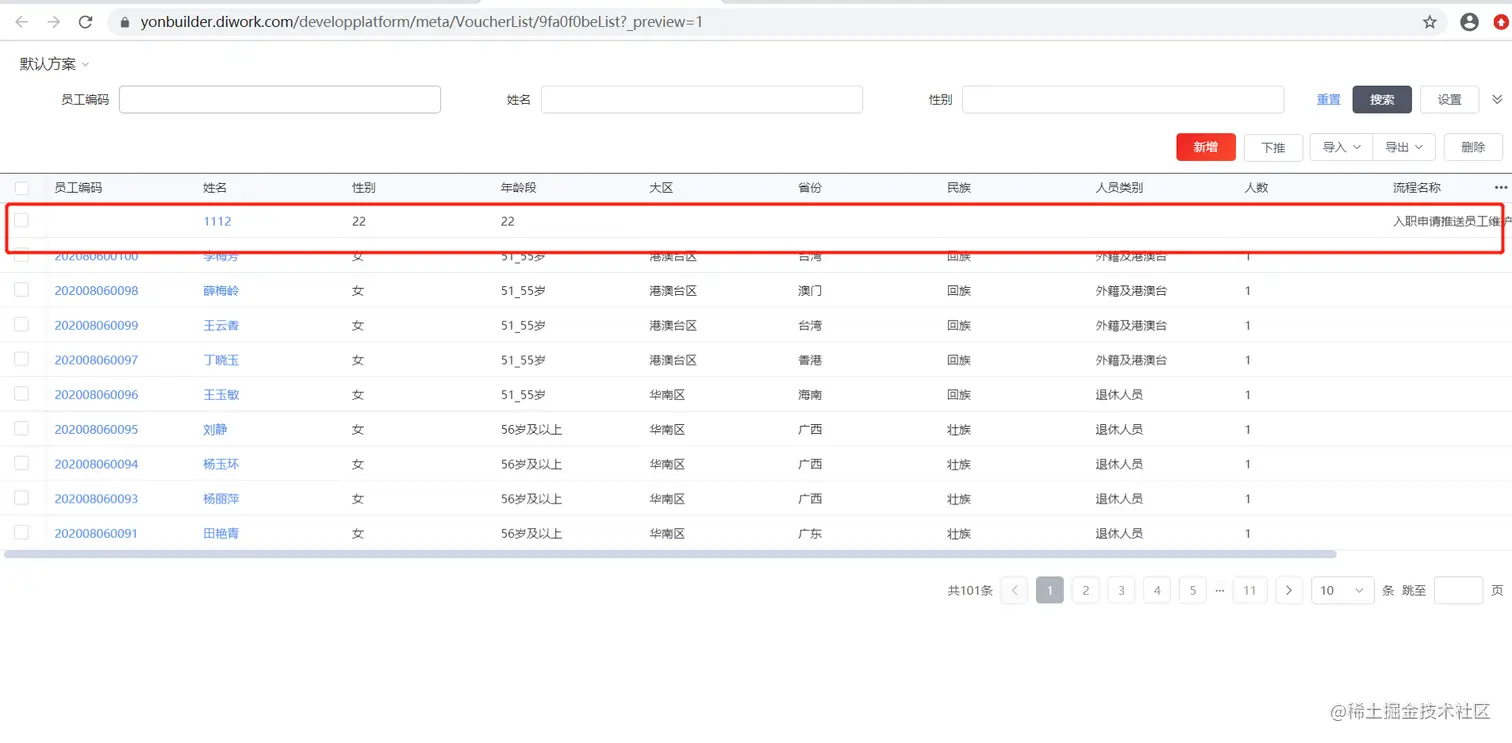Click the current page 1 button
The image size is (1512, 743).
[x=1049, y=590]
